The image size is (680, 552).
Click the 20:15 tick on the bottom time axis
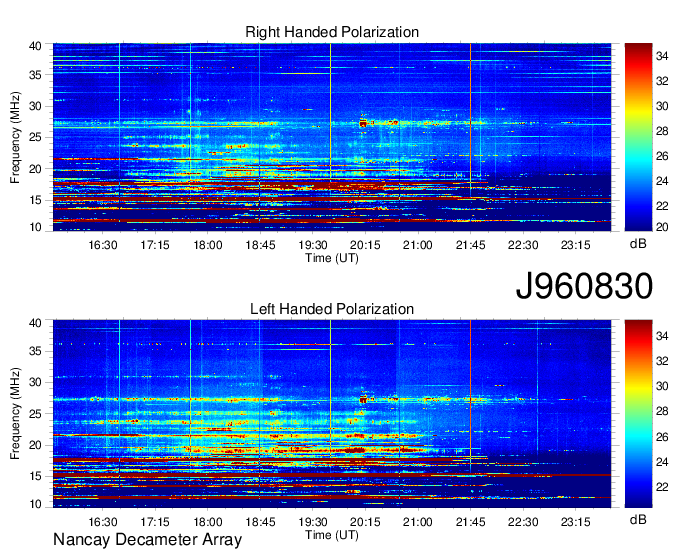tap(365, 522)
